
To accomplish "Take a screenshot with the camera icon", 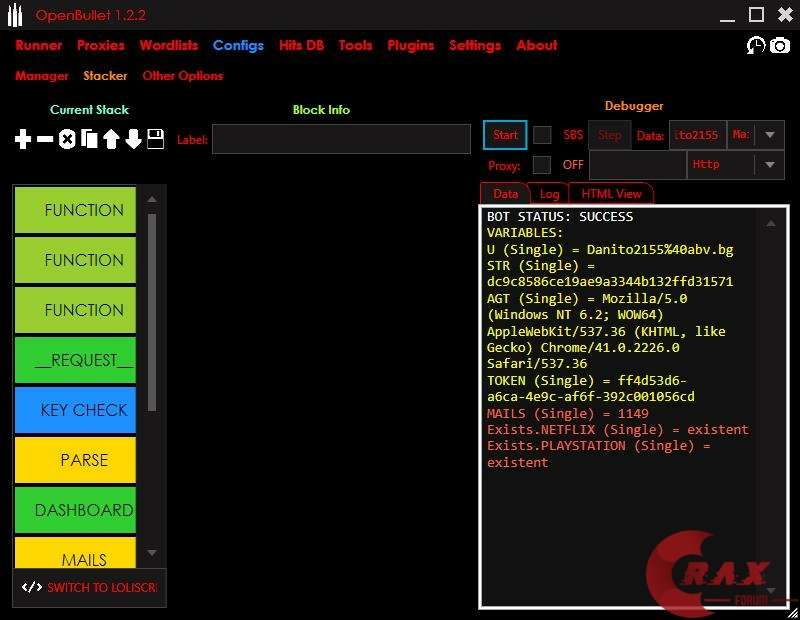I will pyautogui.click(x=780, y=45).
